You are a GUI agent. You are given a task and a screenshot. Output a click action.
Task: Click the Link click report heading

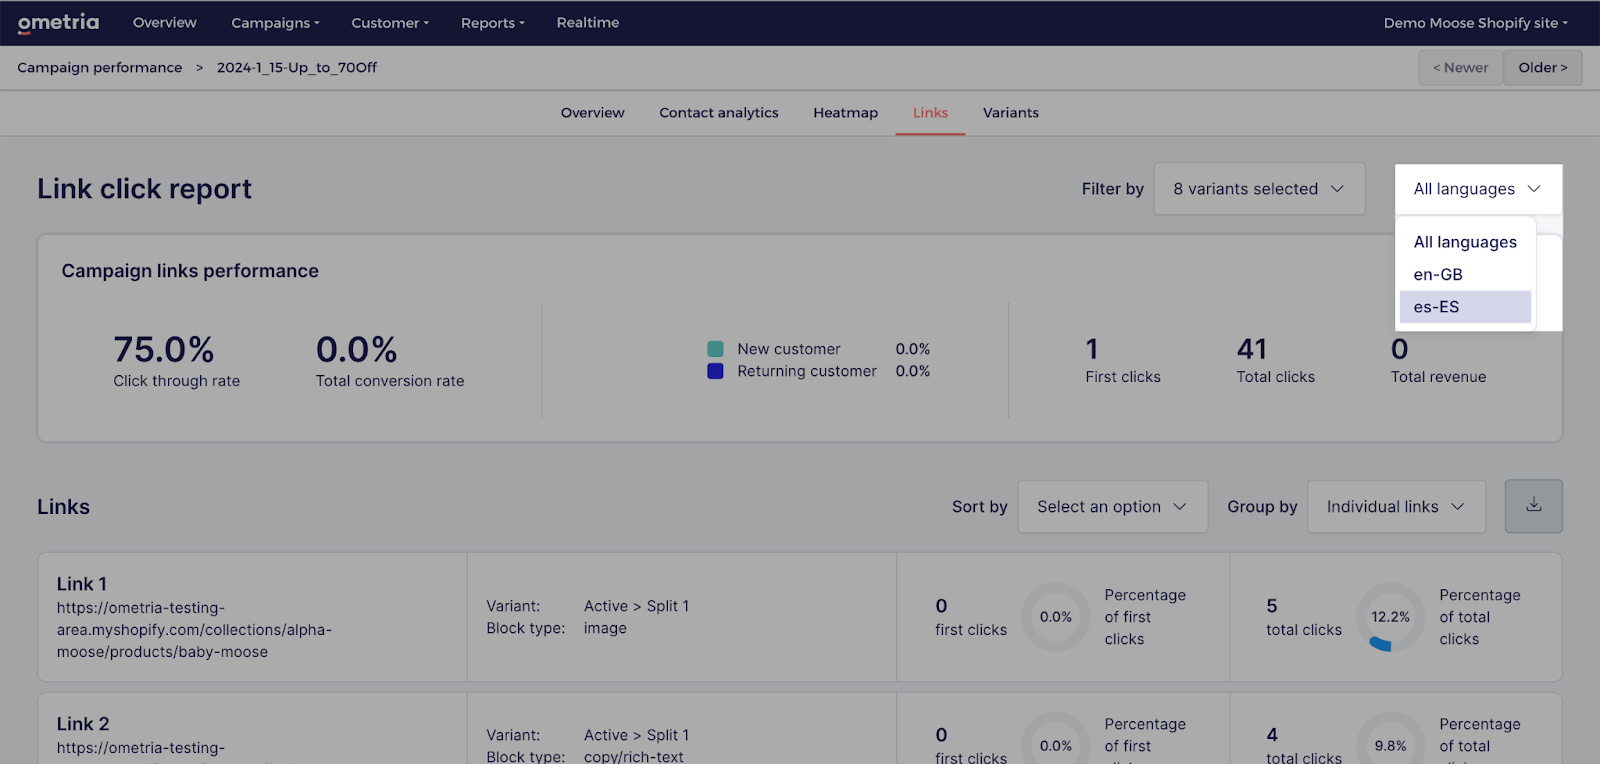coord(144,189)
